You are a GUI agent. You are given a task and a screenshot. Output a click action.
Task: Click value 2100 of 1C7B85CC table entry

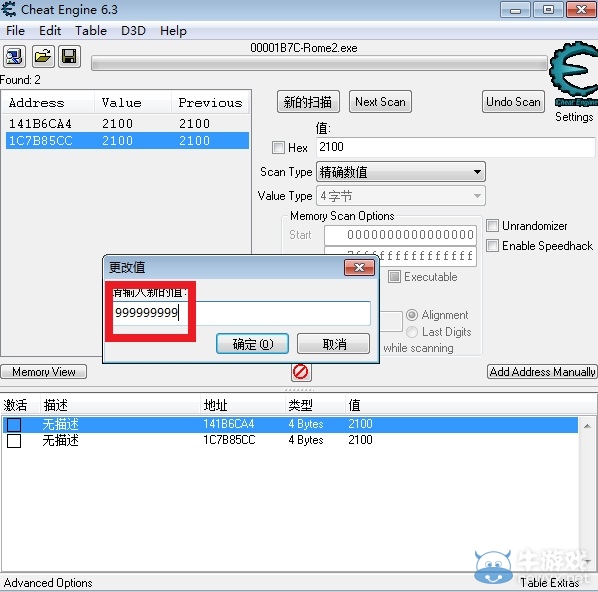coord(360,440)
